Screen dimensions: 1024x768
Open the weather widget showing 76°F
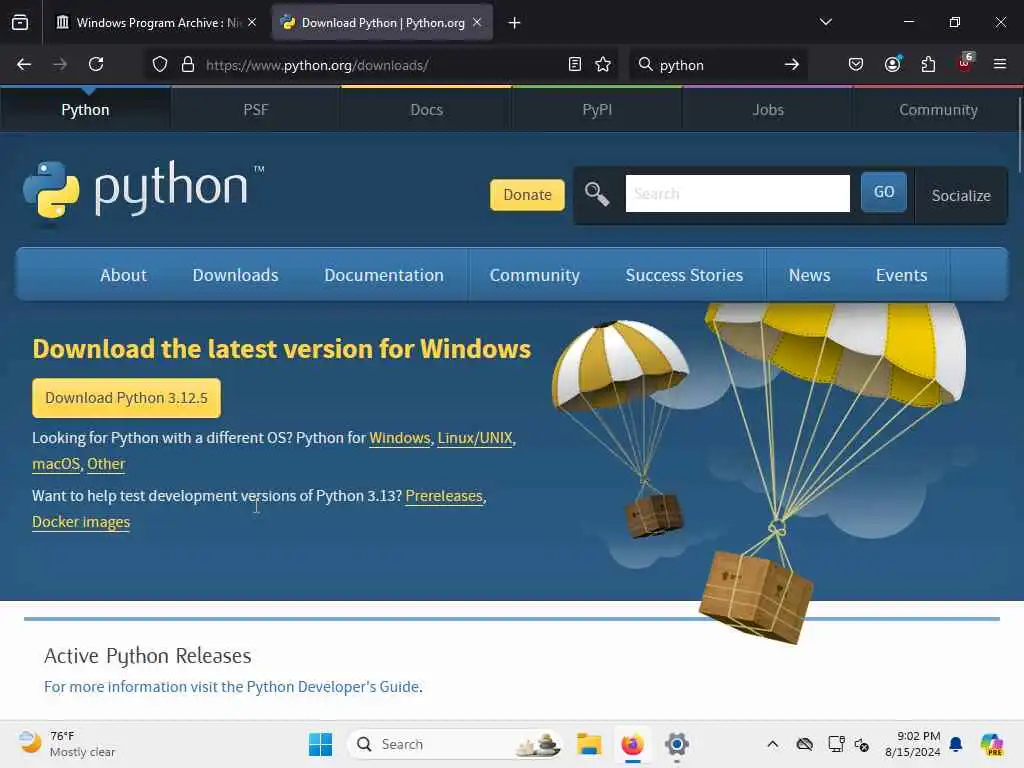click(x=67, y=744)
